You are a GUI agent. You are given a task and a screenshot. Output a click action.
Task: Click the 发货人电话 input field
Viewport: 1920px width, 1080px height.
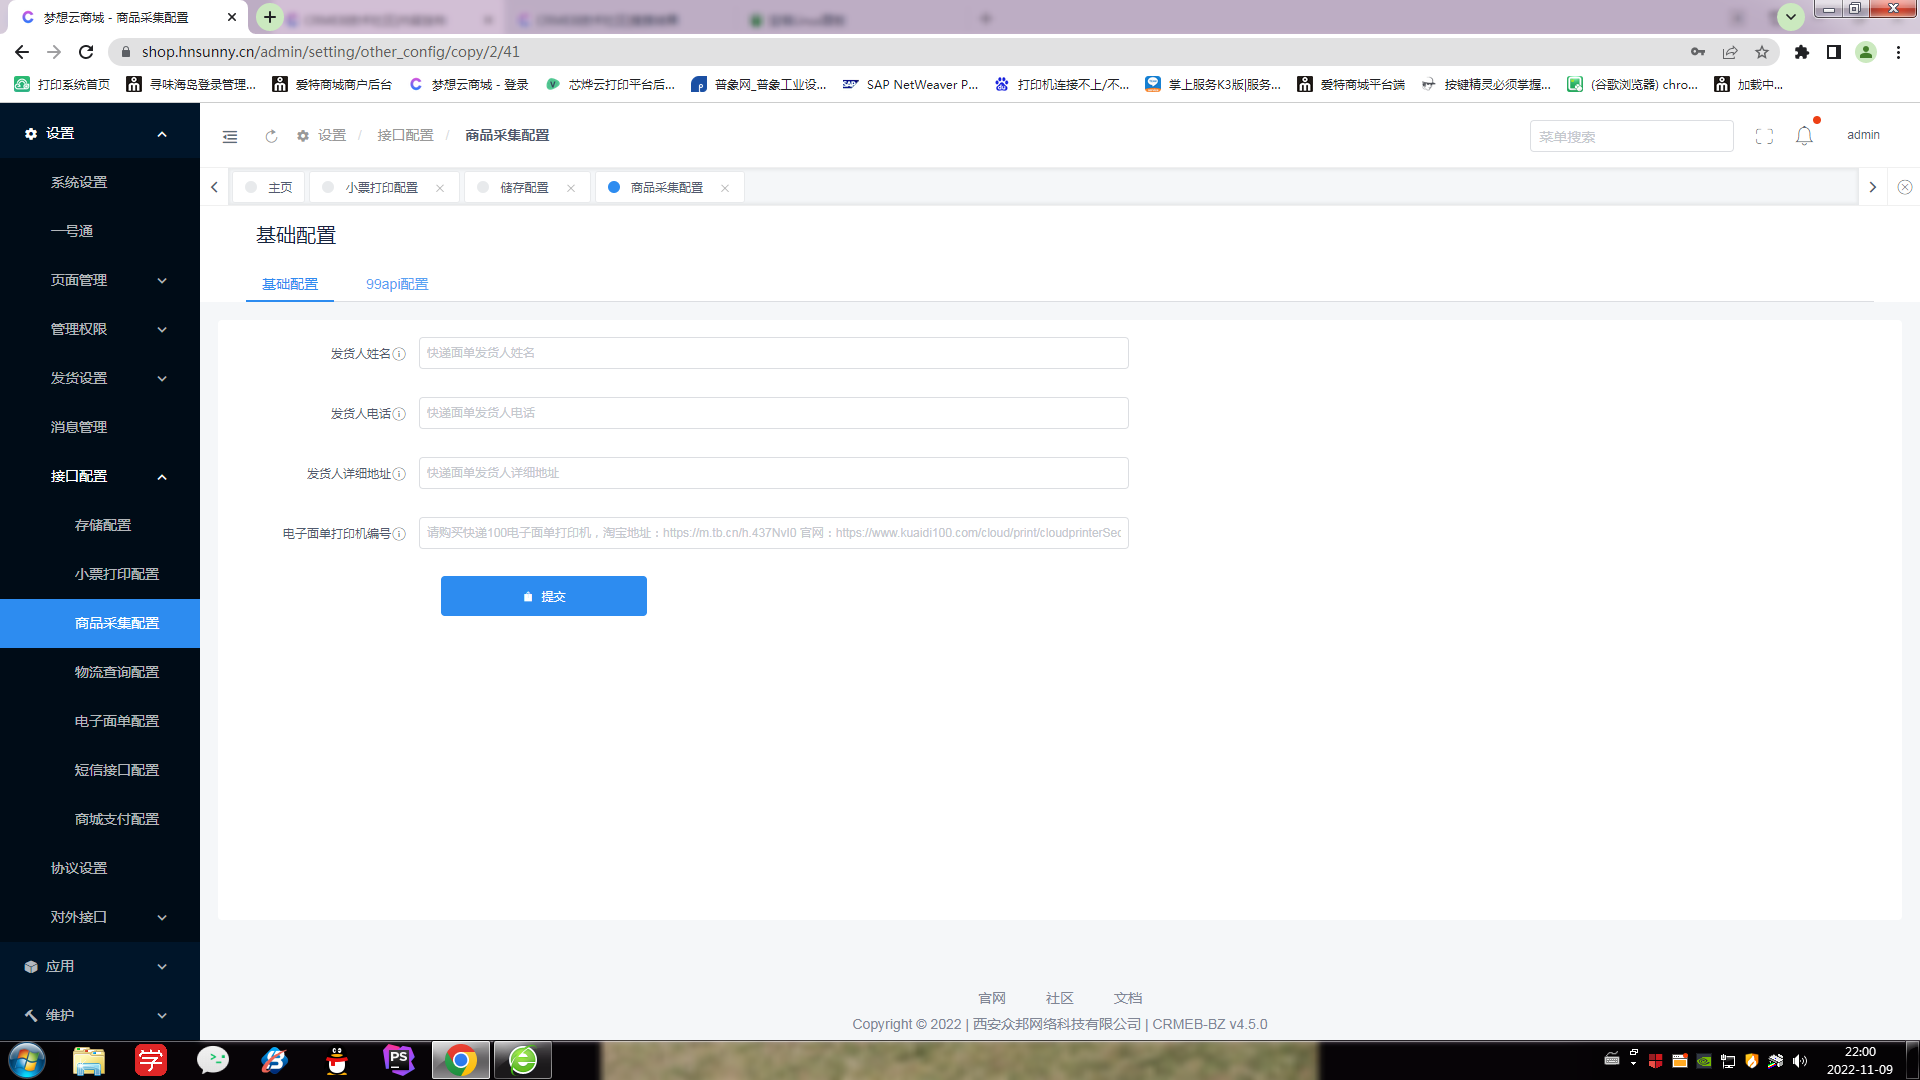(773, 413)
